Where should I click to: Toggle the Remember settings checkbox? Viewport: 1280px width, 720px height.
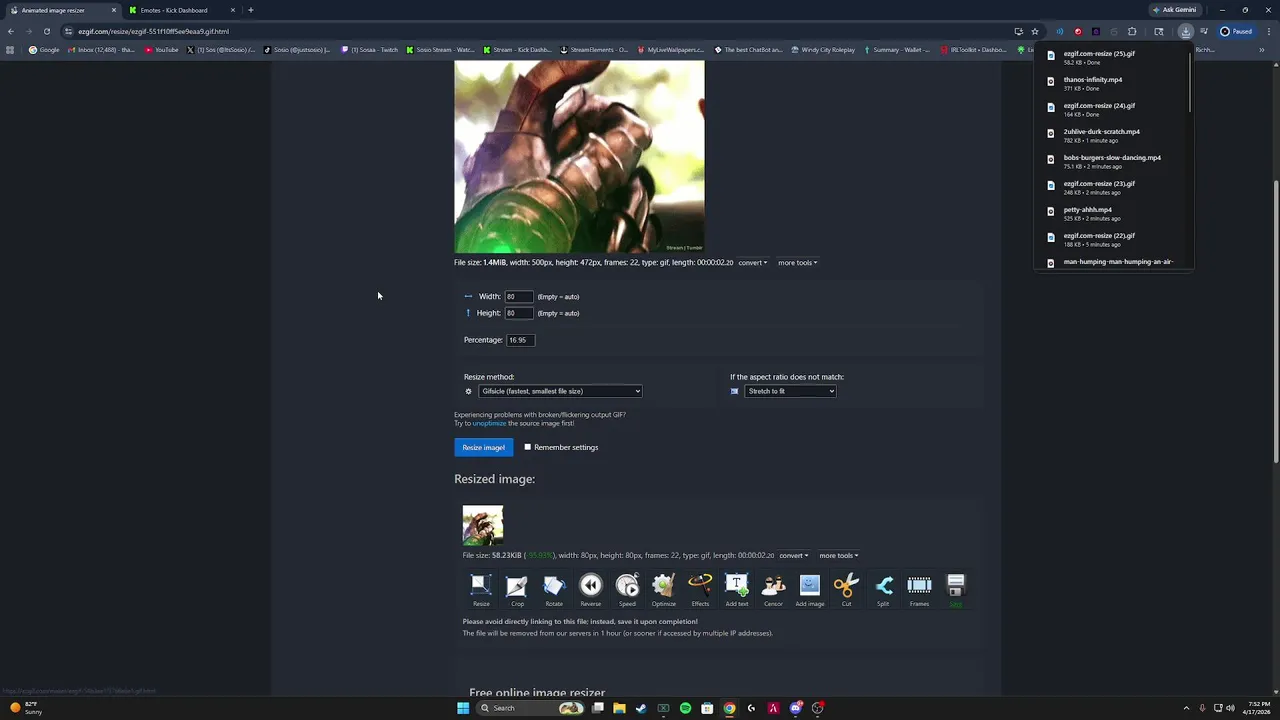pos(528,447)
